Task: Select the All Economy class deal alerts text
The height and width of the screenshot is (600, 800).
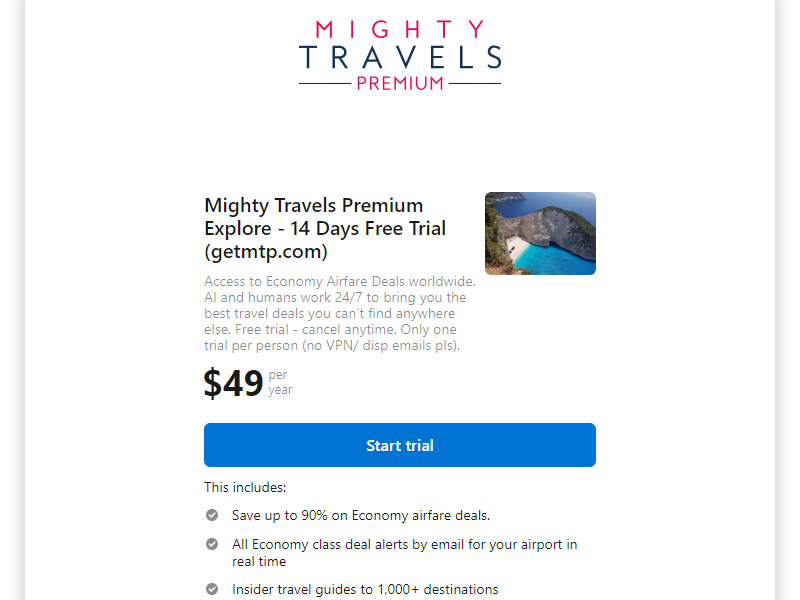Action: tap(405, 553)
